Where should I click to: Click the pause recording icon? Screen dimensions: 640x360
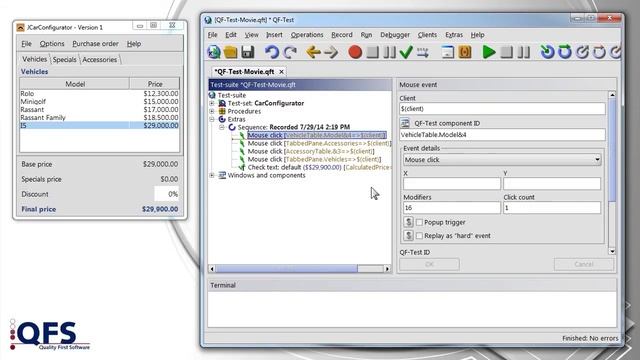click(390, 52)
